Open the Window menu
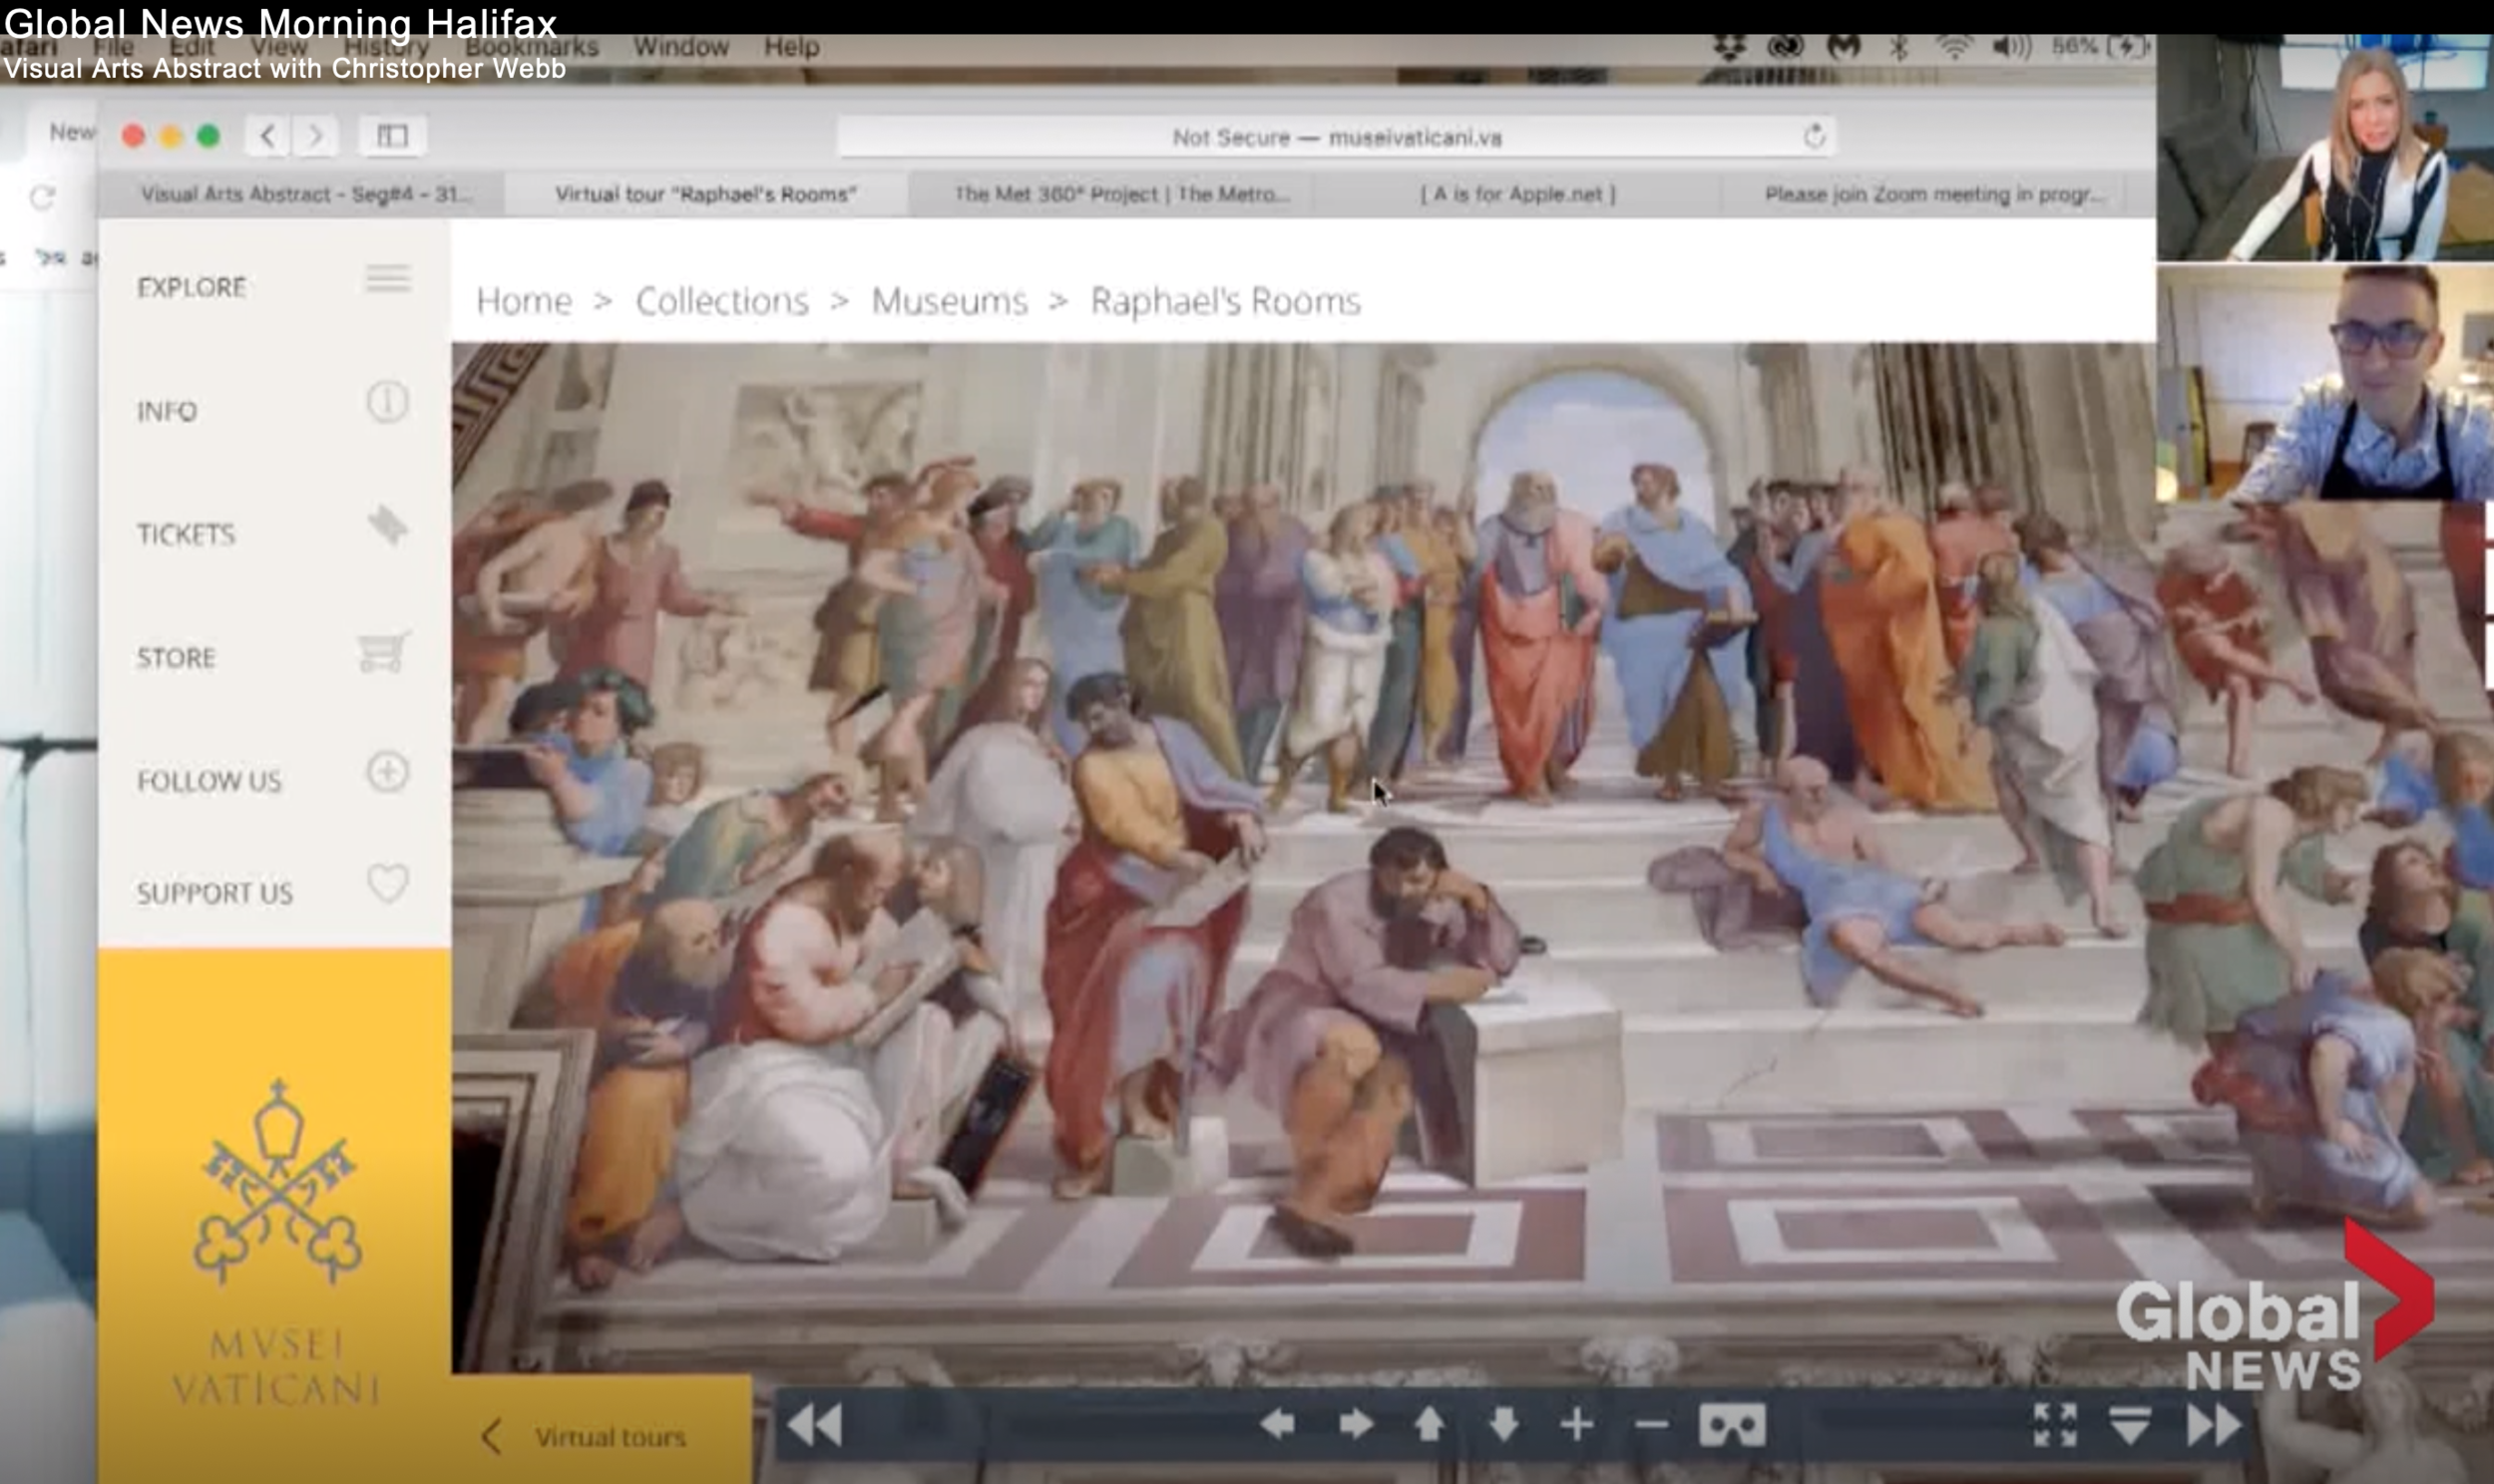This screenshot has width=2494, height=1484. 680,47
